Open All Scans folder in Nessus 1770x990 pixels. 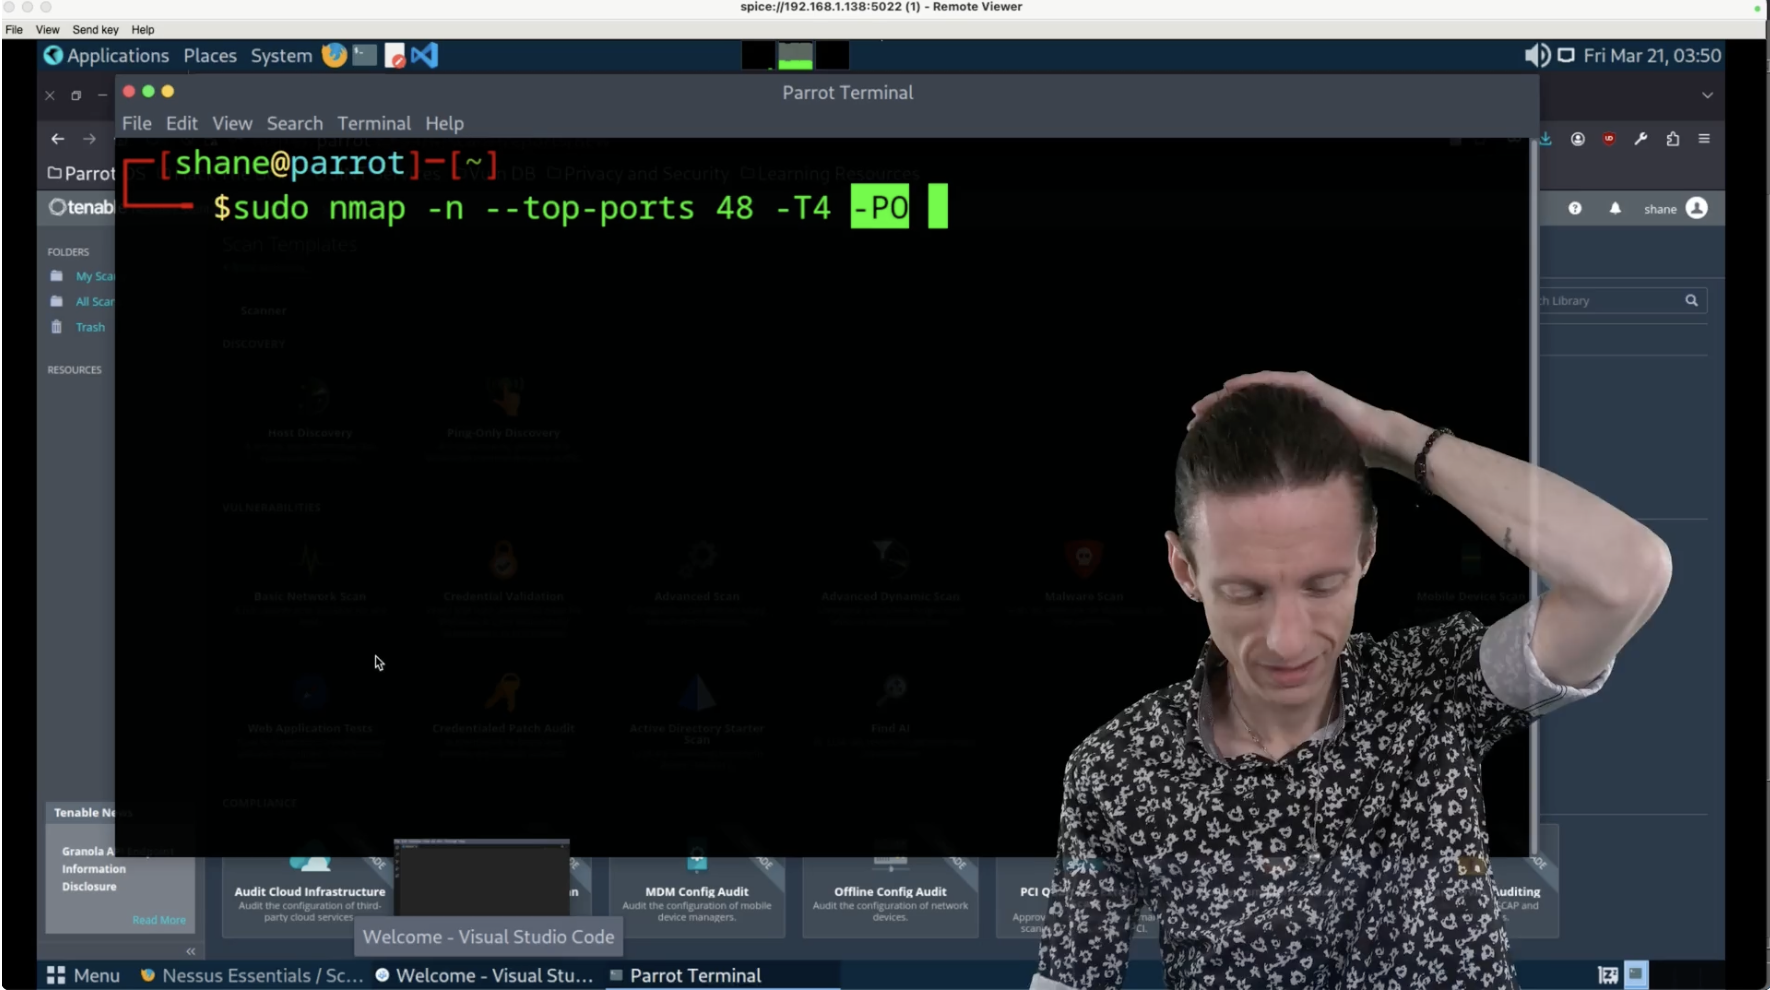[82, 301]
